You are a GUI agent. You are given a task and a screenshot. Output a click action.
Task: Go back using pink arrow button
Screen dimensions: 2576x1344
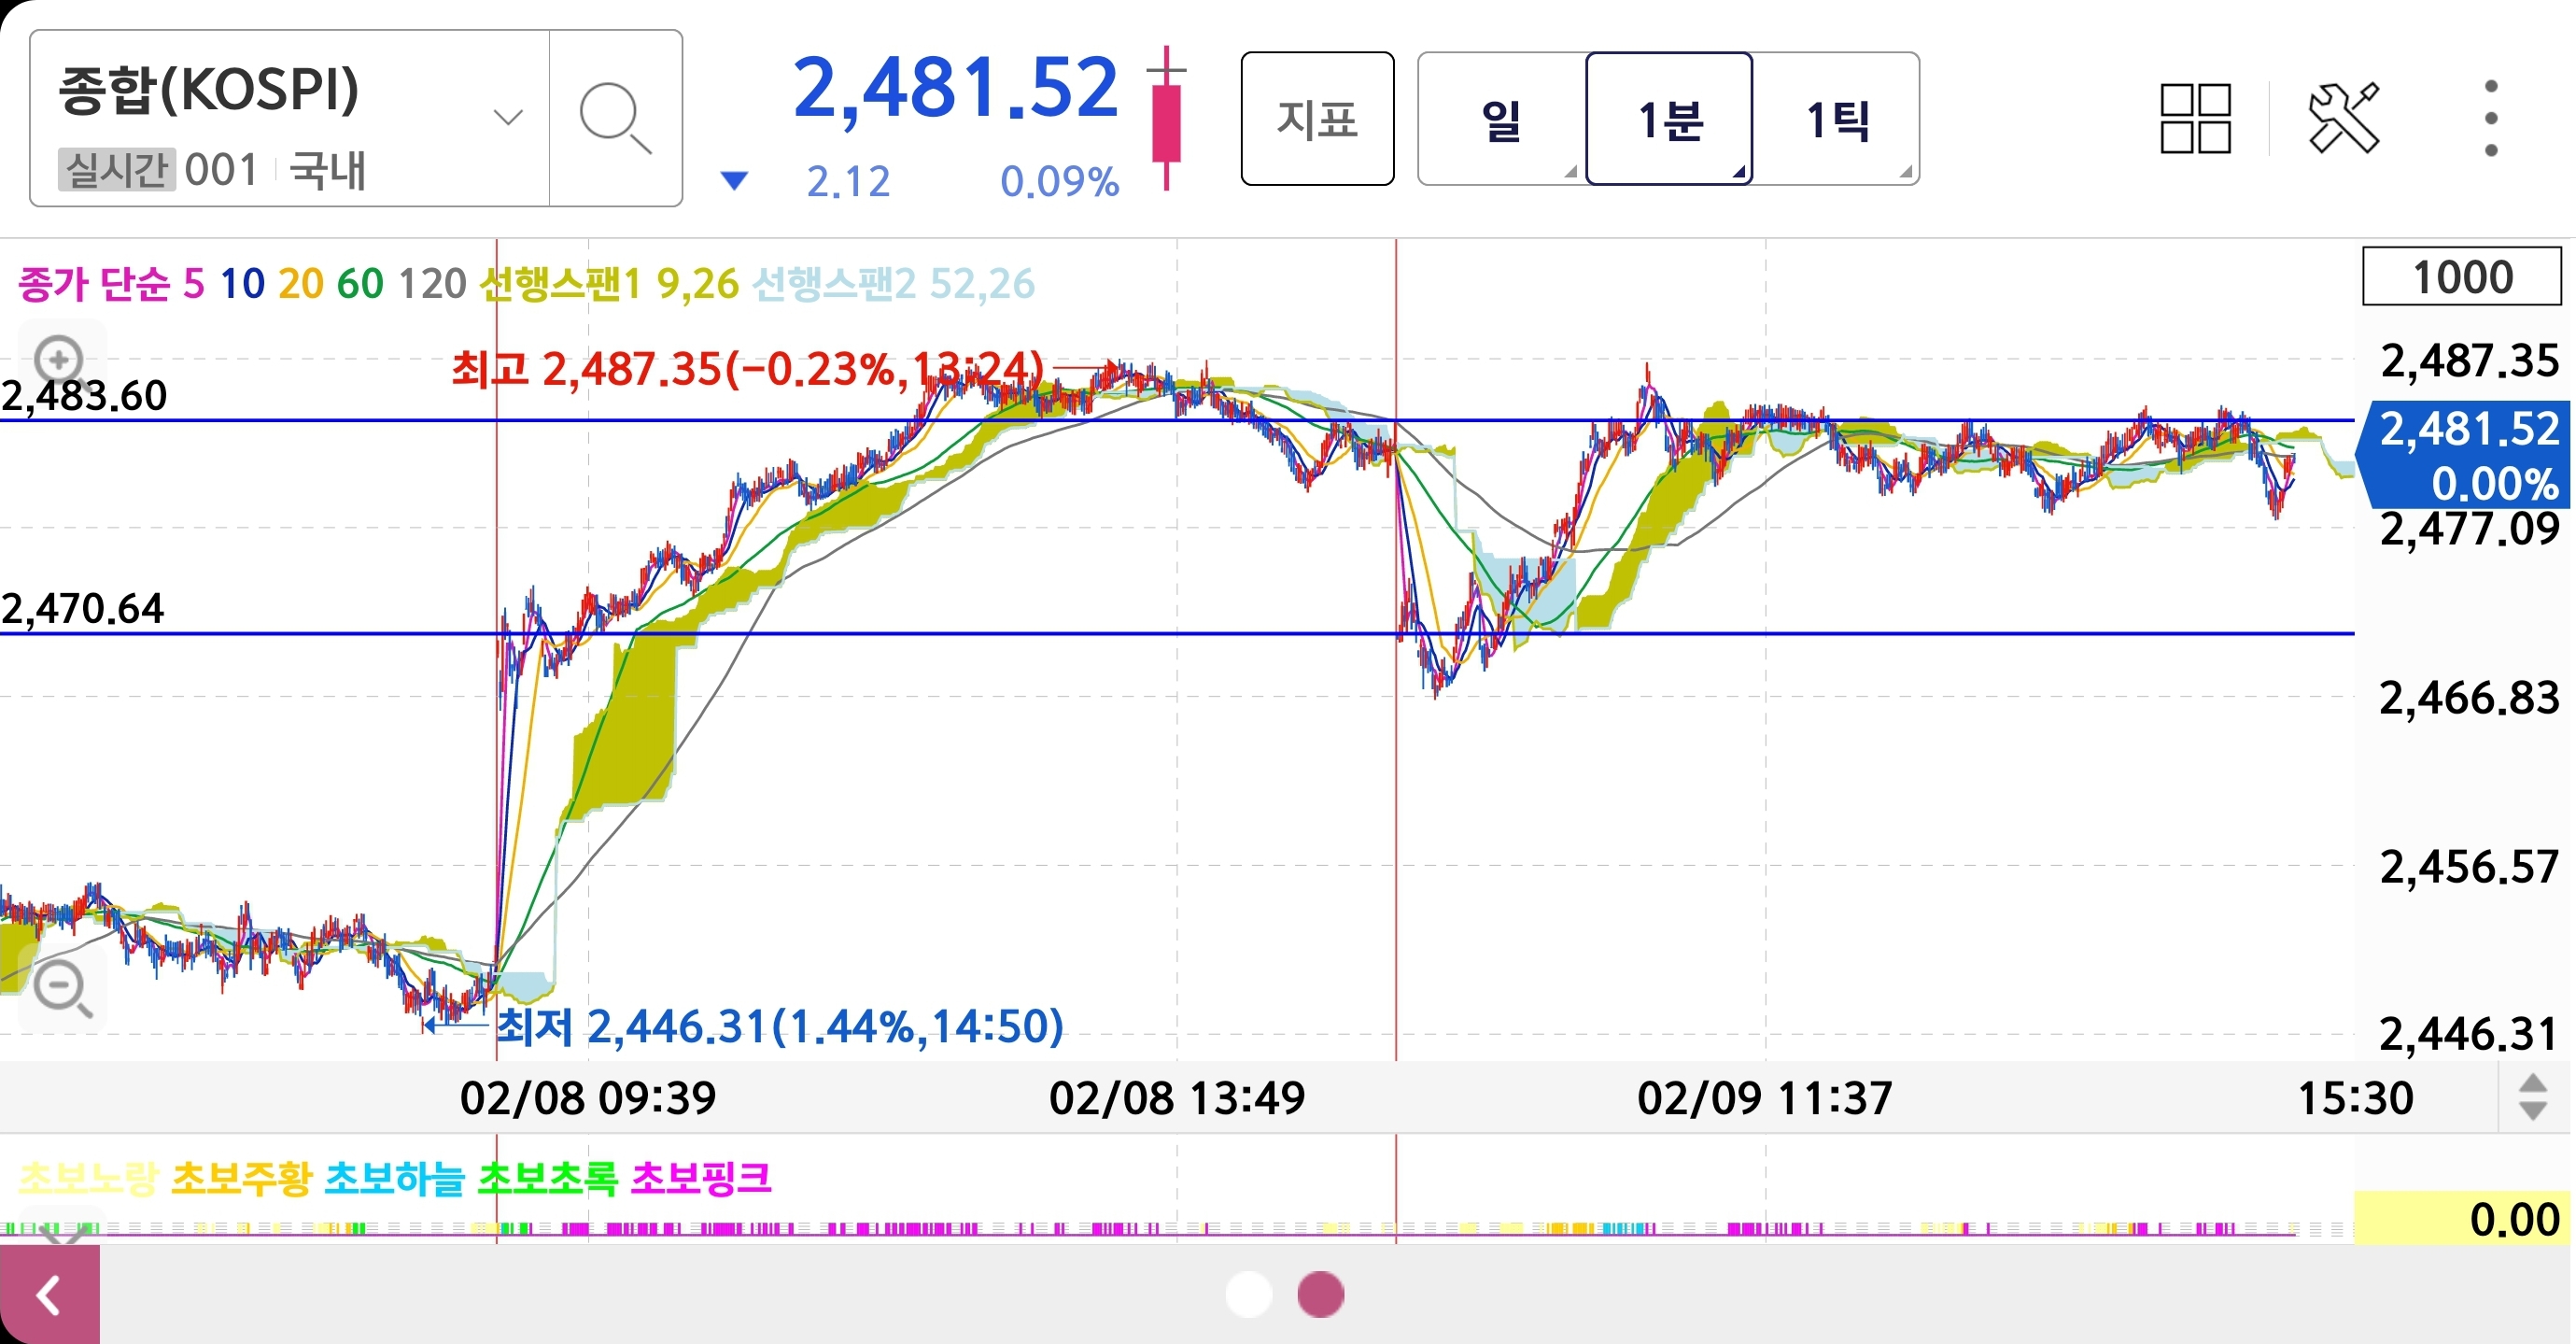49,1296
